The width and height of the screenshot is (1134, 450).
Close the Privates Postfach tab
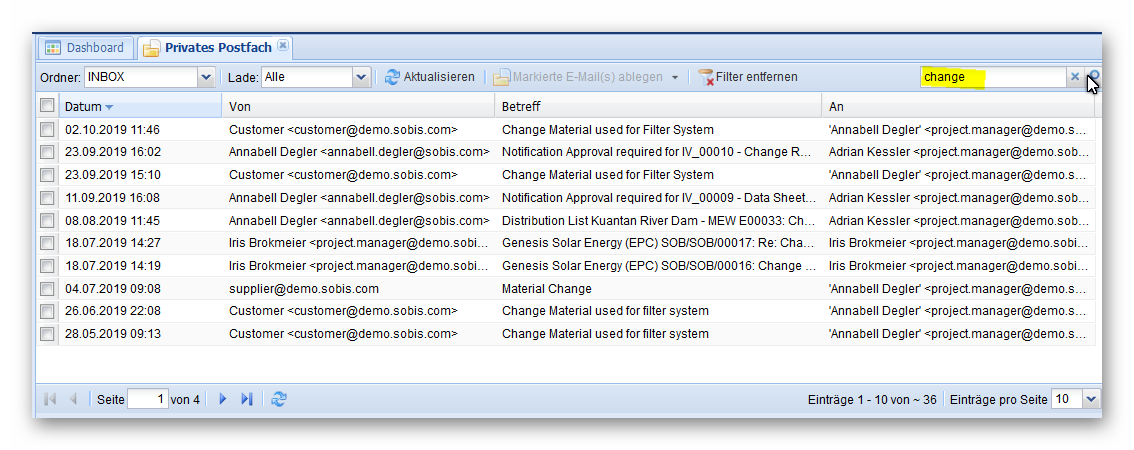point(283,46)
